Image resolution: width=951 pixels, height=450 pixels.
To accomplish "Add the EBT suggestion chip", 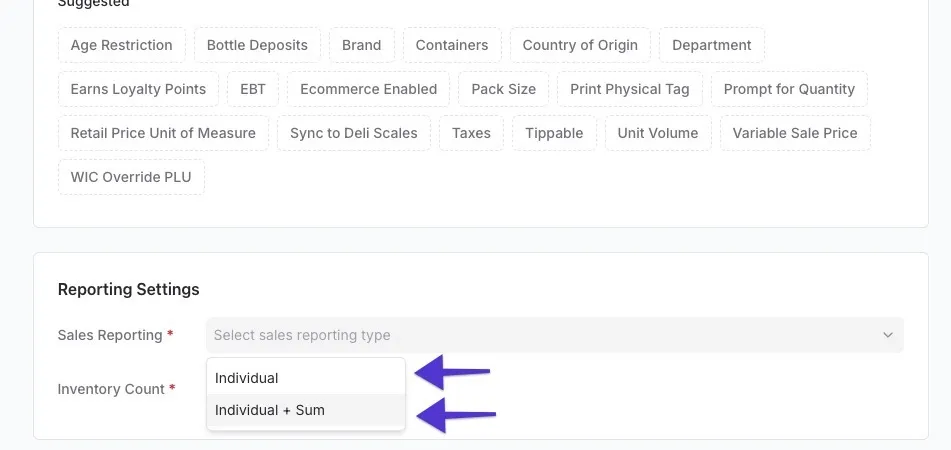I will tap(253, 89).
